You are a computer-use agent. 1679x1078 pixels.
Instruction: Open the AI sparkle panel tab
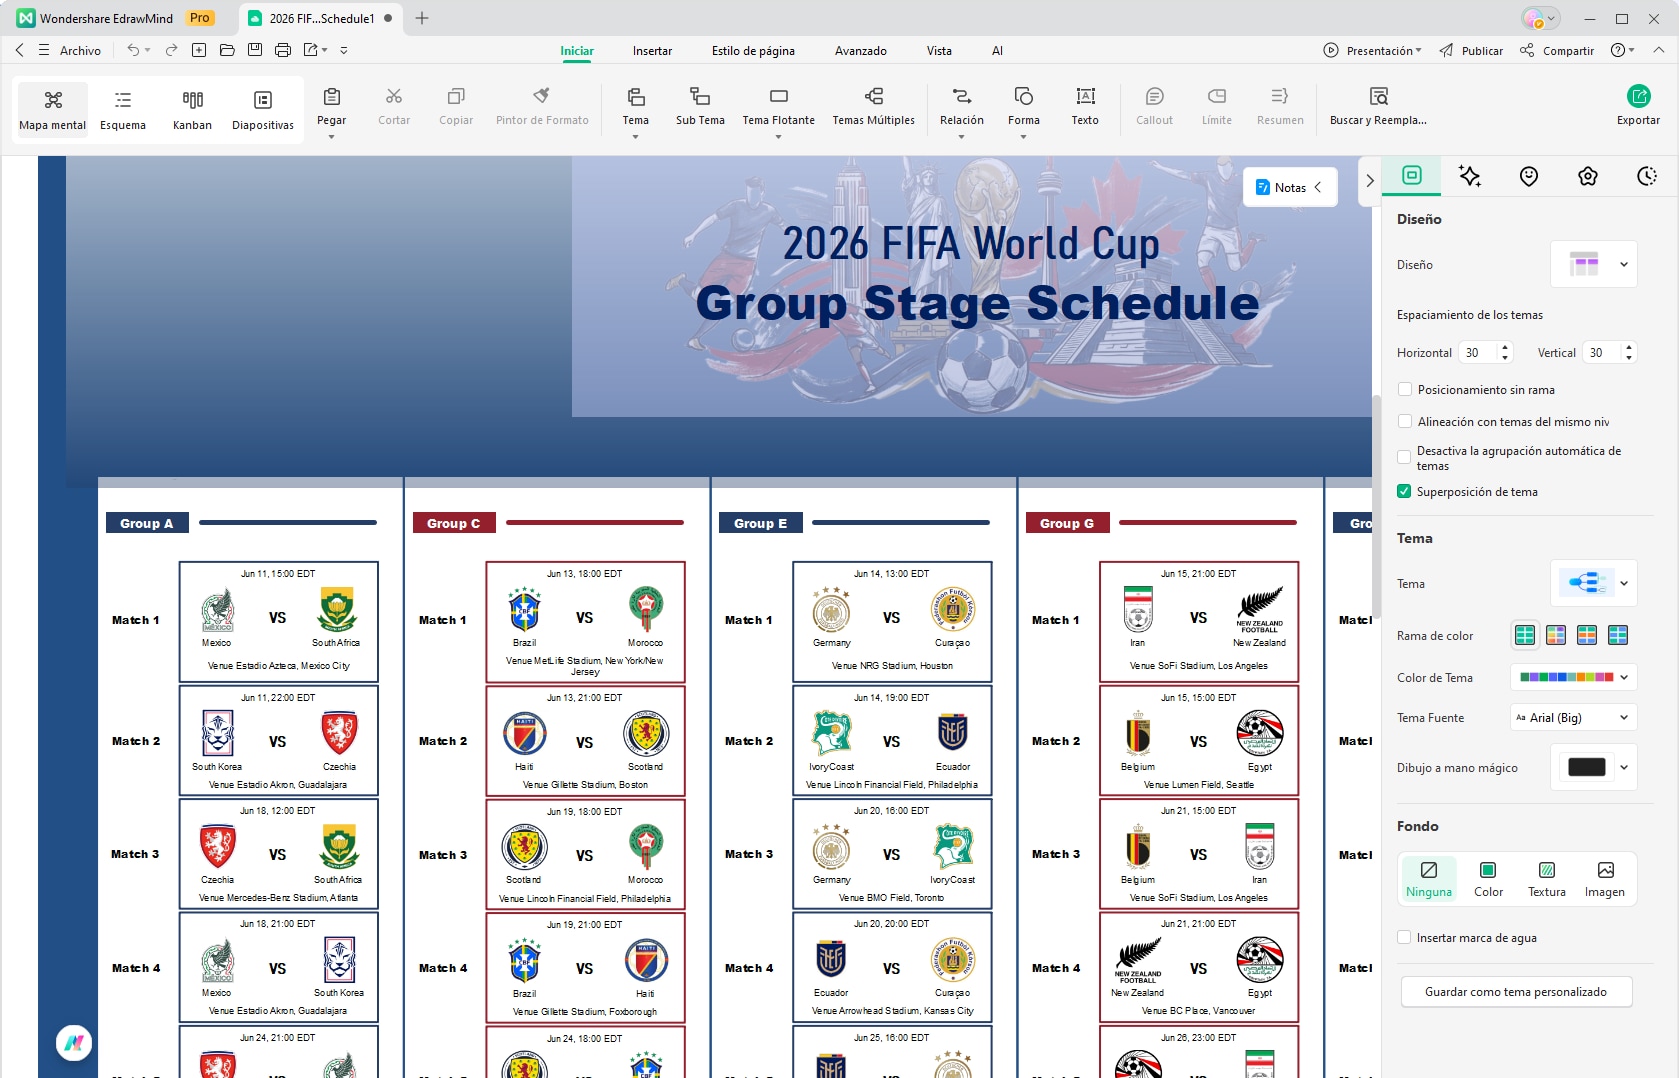click(1470, 176)
